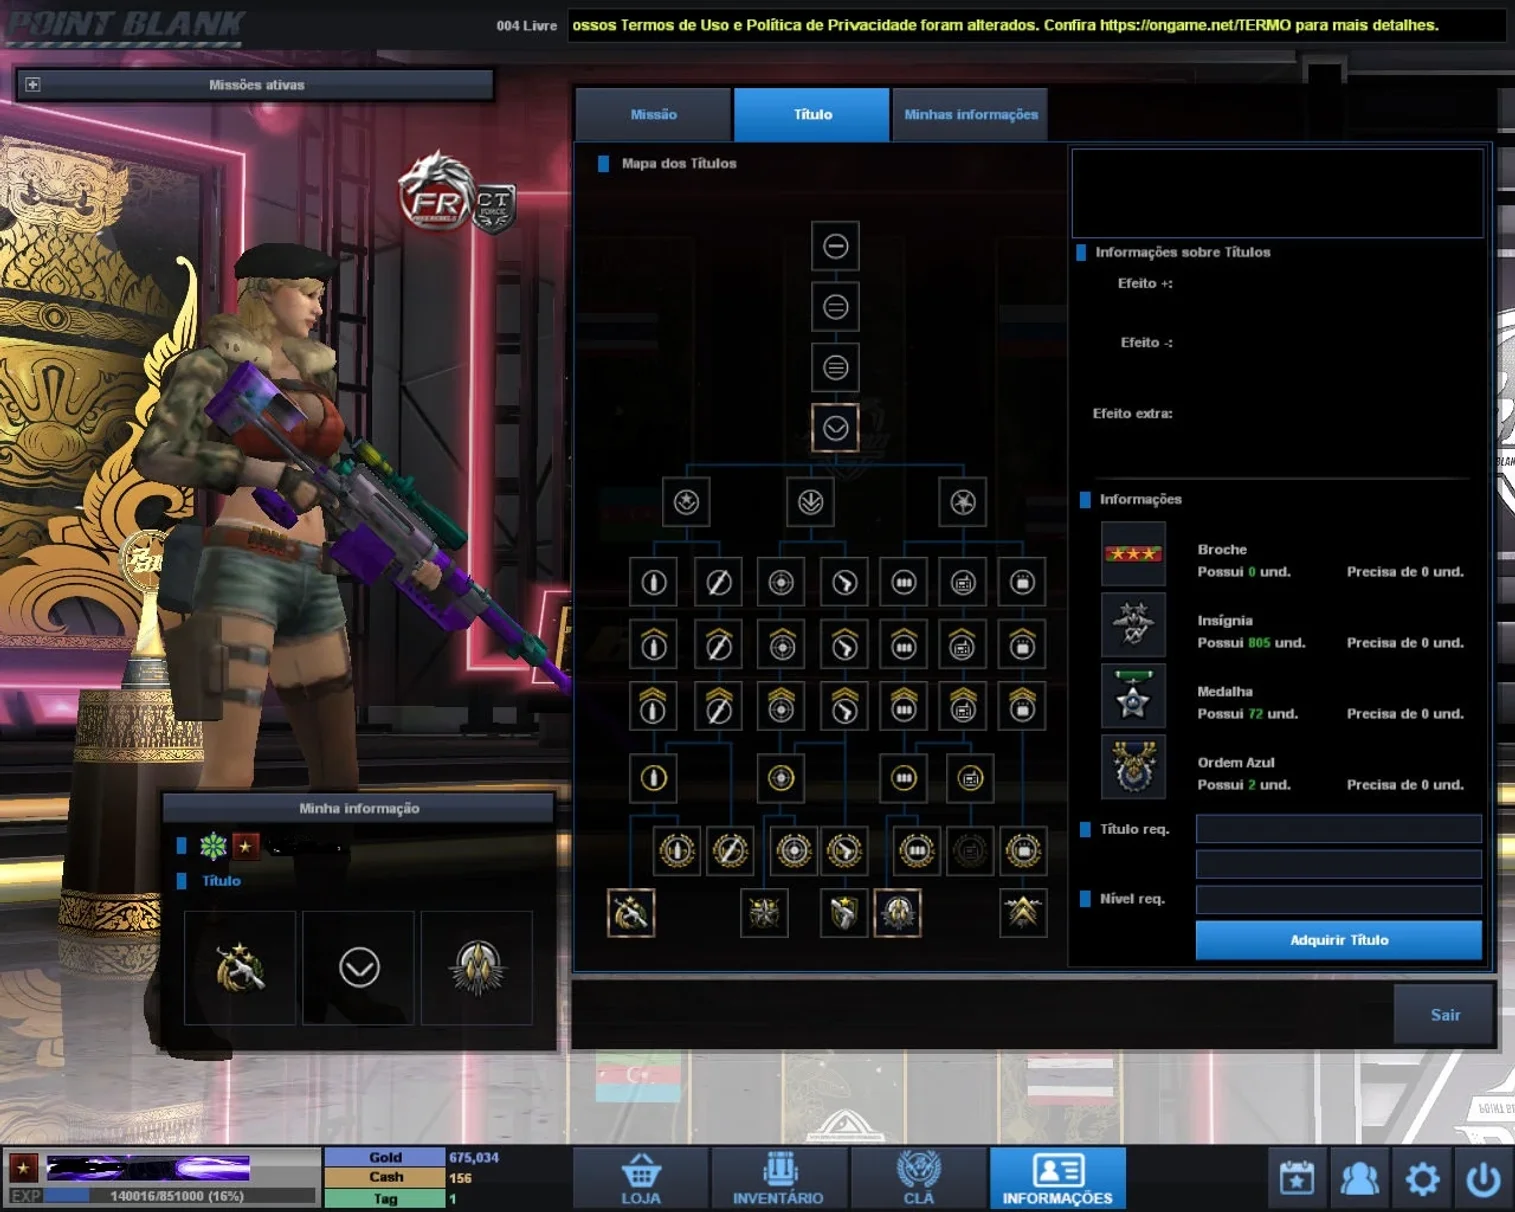1515x1212 pixels.
Task: Click the Medalha star medal icon
Action: pos(1133,696)
